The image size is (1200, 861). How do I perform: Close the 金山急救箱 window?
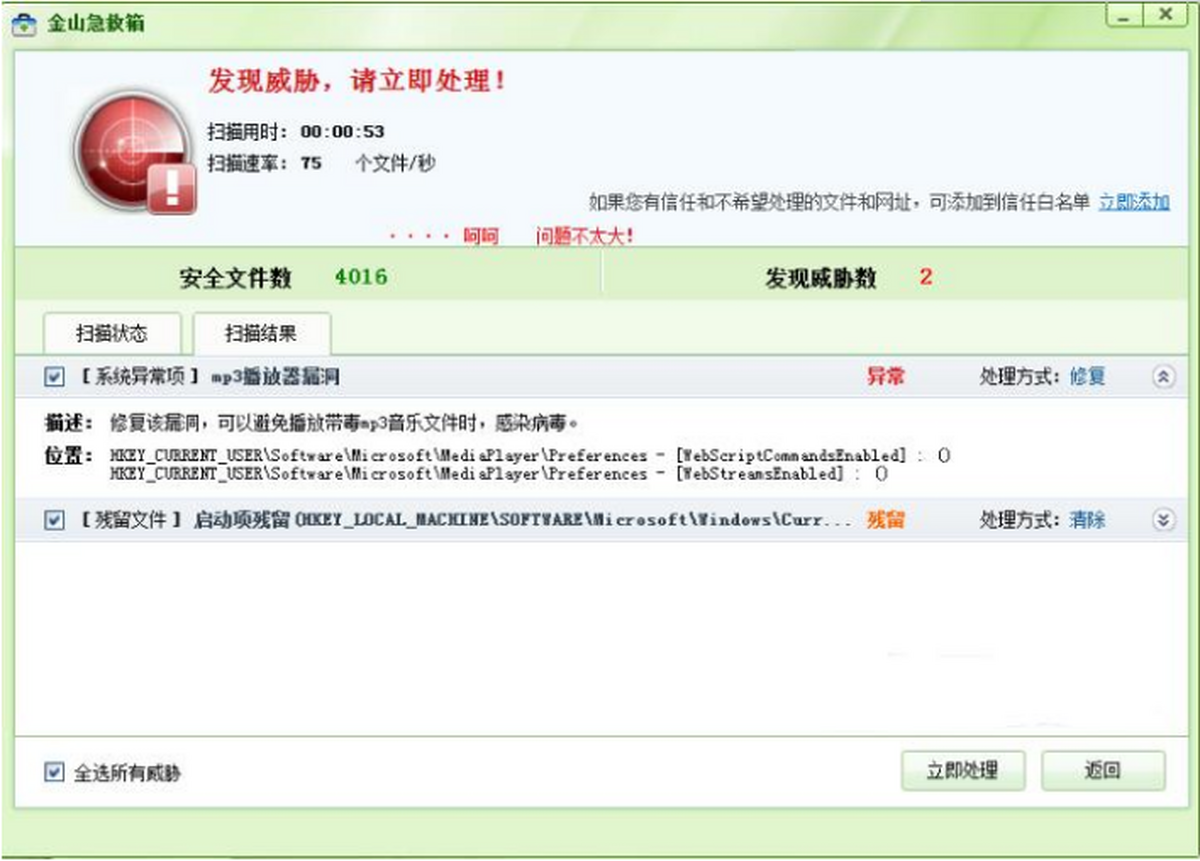pos(1166,17)
